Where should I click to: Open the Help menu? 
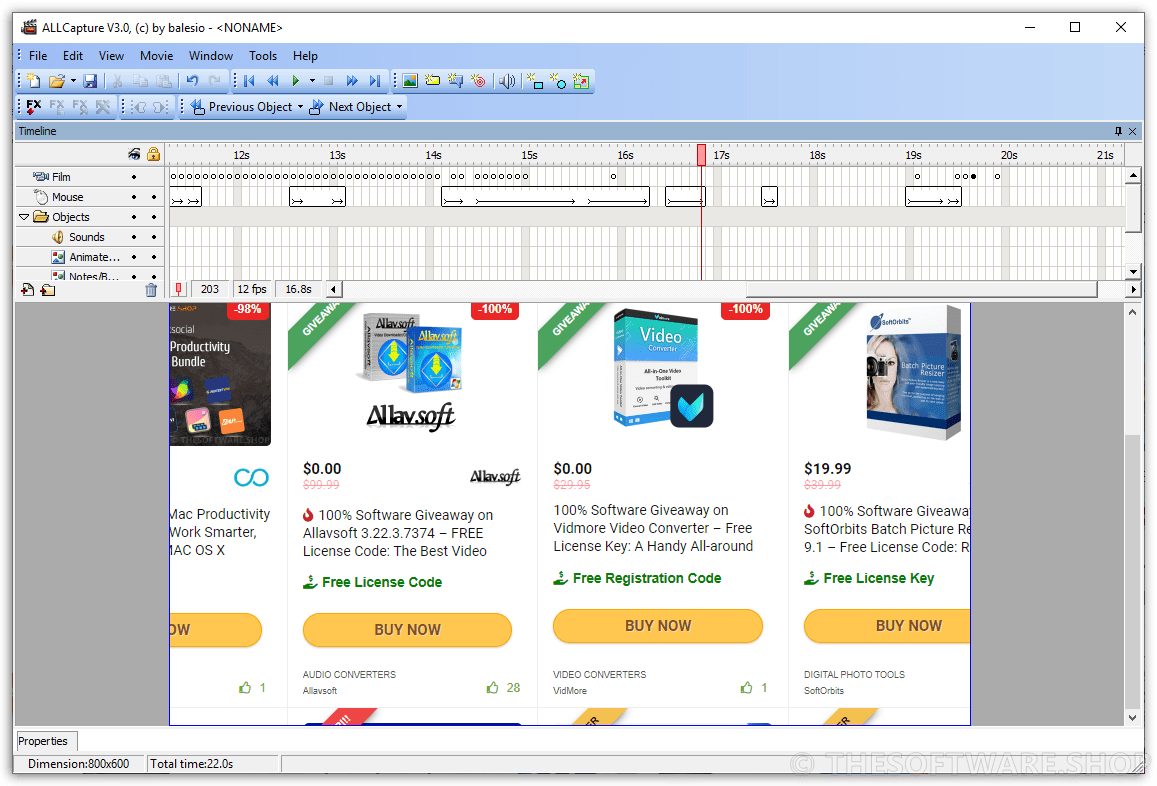(x=305, y=55)
